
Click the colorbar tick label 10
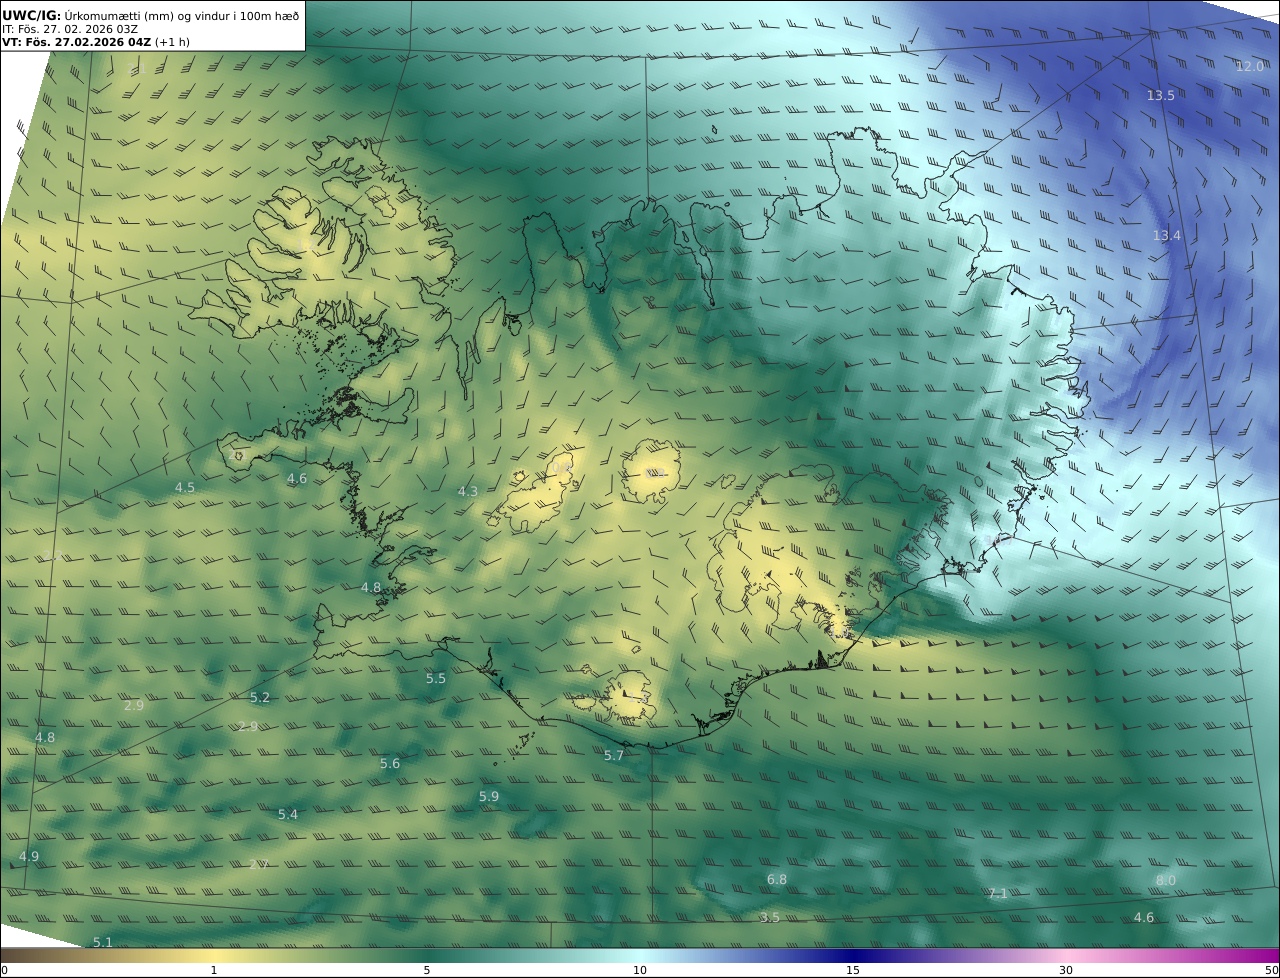640,970
